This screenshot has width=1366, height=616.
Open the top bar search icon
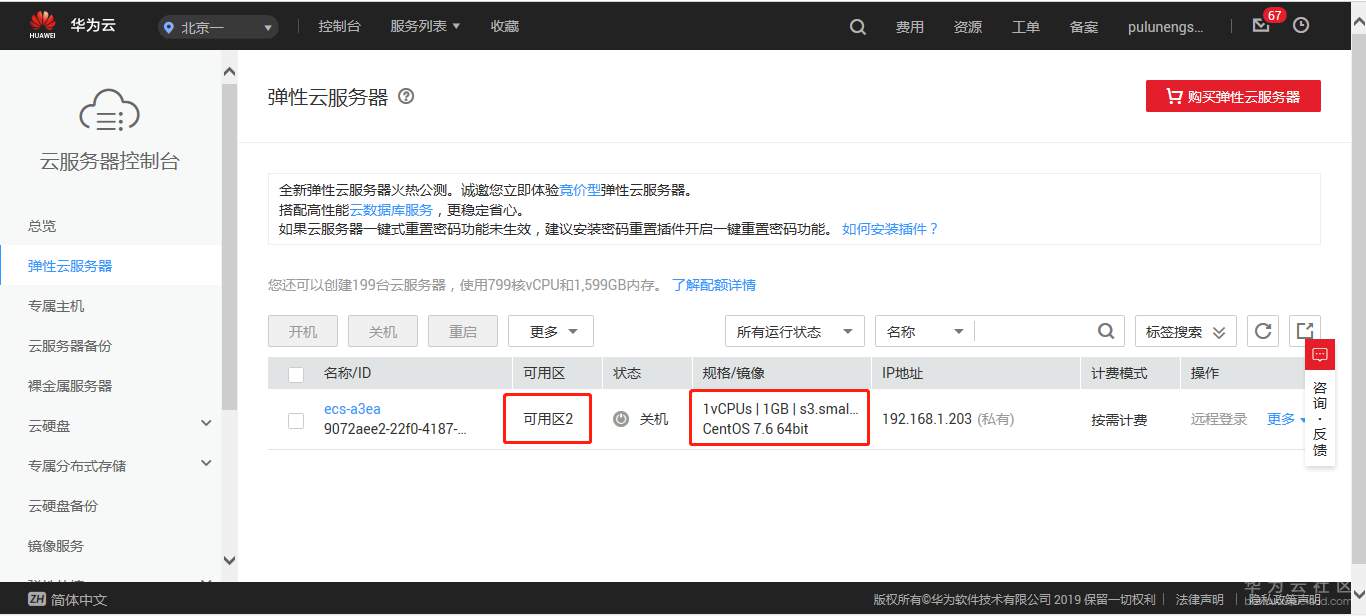click(x=858, y=27)
